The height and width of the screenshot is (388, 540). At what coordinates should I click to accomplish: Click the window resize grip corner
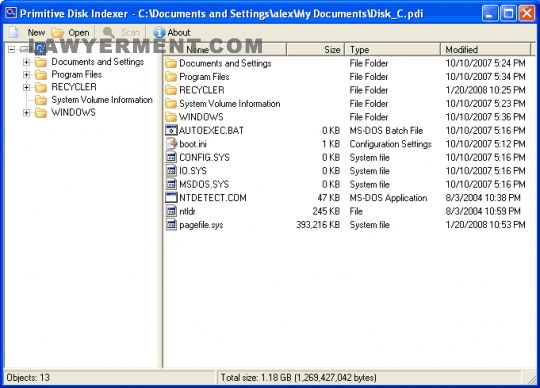(x=531, y=379)
